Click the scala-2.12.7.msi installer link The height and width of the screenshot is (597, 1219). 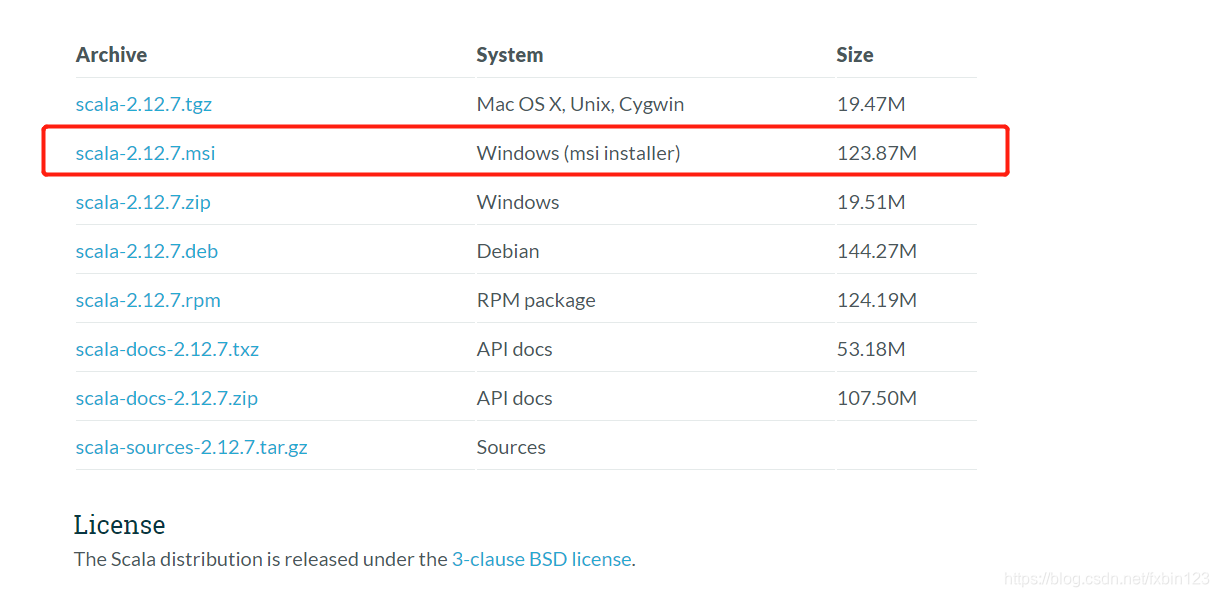click(x=146, y=153)
